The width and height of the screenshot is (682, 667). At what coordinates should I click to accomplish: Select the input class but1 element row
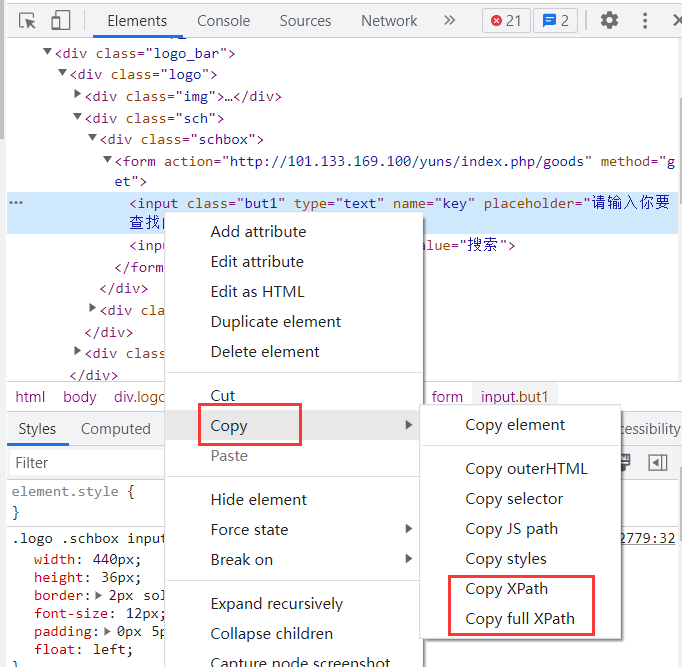point(342,213)
